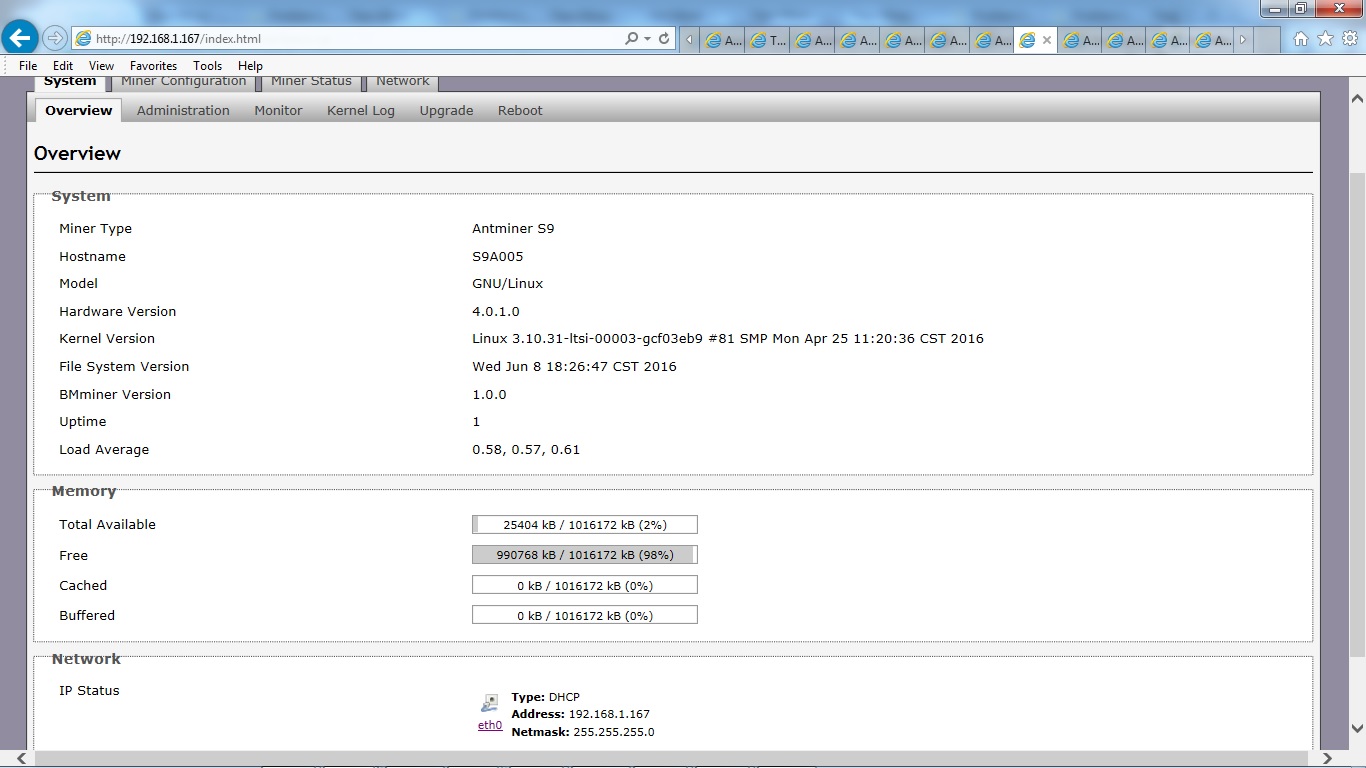Click the eth0 network interface icon
Screen dimensions: 1366x768
click(490, 704)
